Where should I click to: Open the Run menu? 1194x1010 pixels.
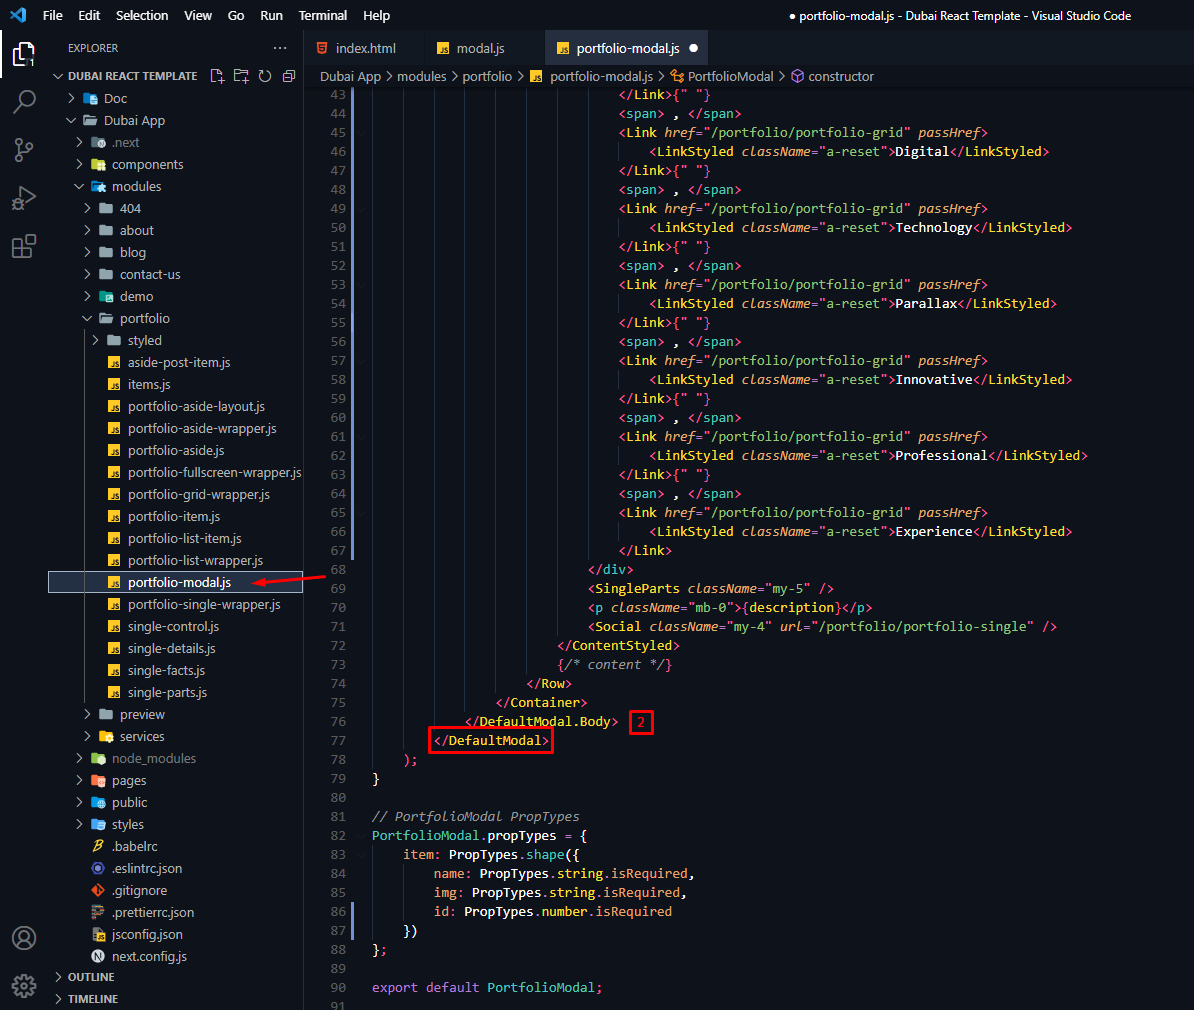[x=271, y=15]
